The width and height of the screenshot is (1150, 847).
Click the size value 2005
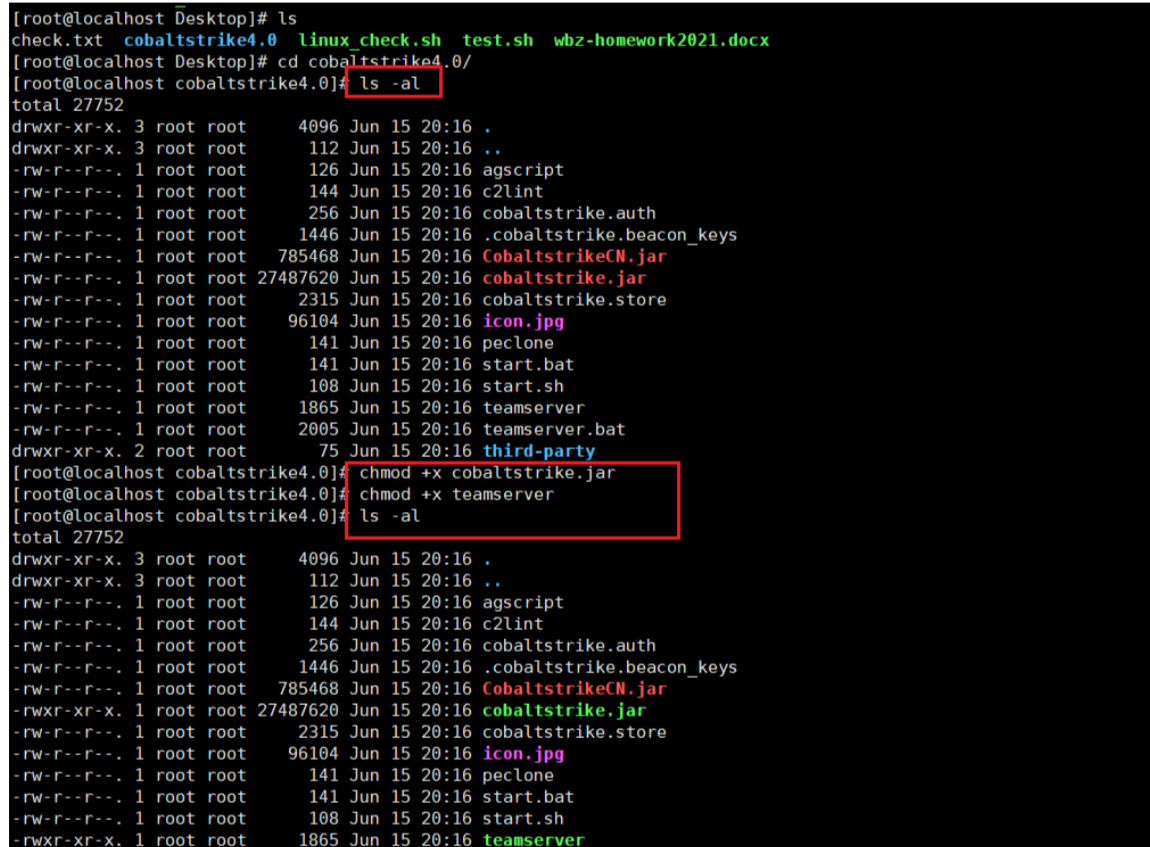[x=318, y=429]
